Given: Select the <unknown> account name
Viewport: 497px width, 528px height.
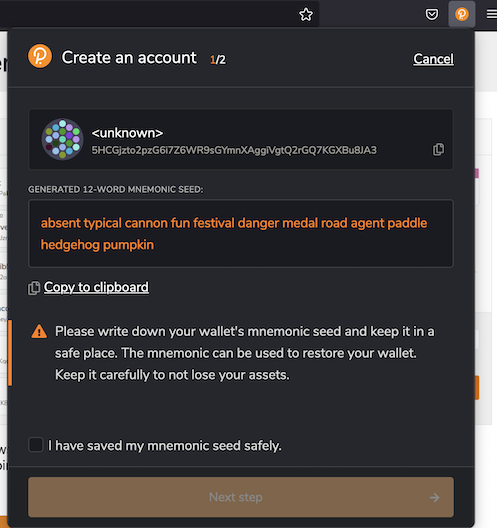Looking at the screenshot, I should 127,133.
